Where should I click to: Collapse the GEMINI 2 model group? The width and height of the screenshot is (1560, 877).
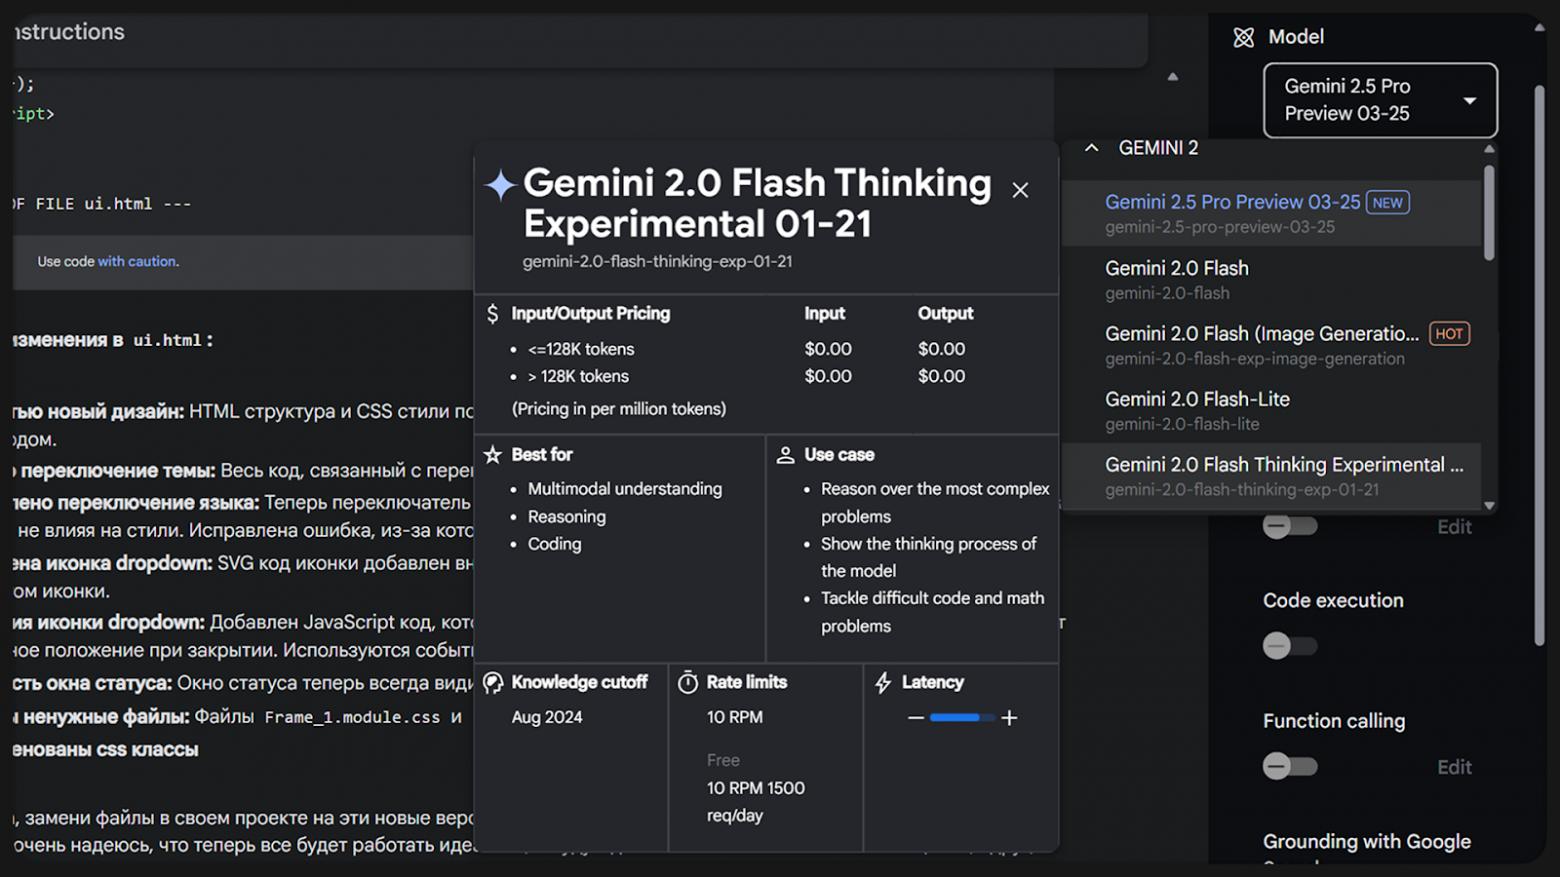pos(1092,148)
